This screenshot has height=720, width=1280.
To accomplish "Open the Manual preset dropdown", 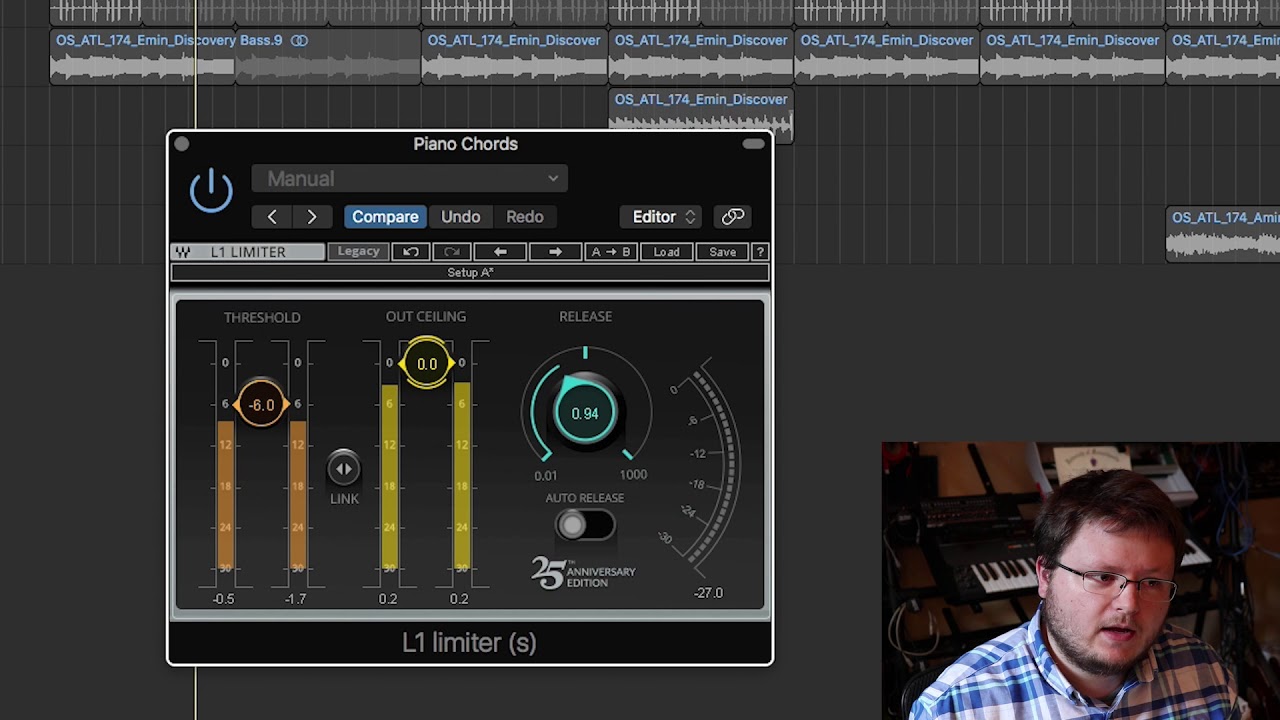I will (x=410, y=179).
